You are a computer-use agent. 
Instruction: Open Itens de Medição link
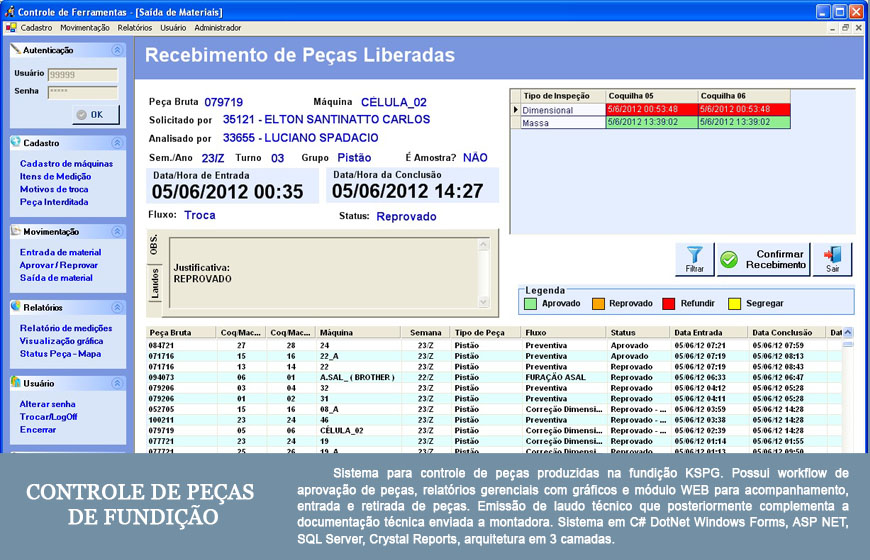pos(55,176)
